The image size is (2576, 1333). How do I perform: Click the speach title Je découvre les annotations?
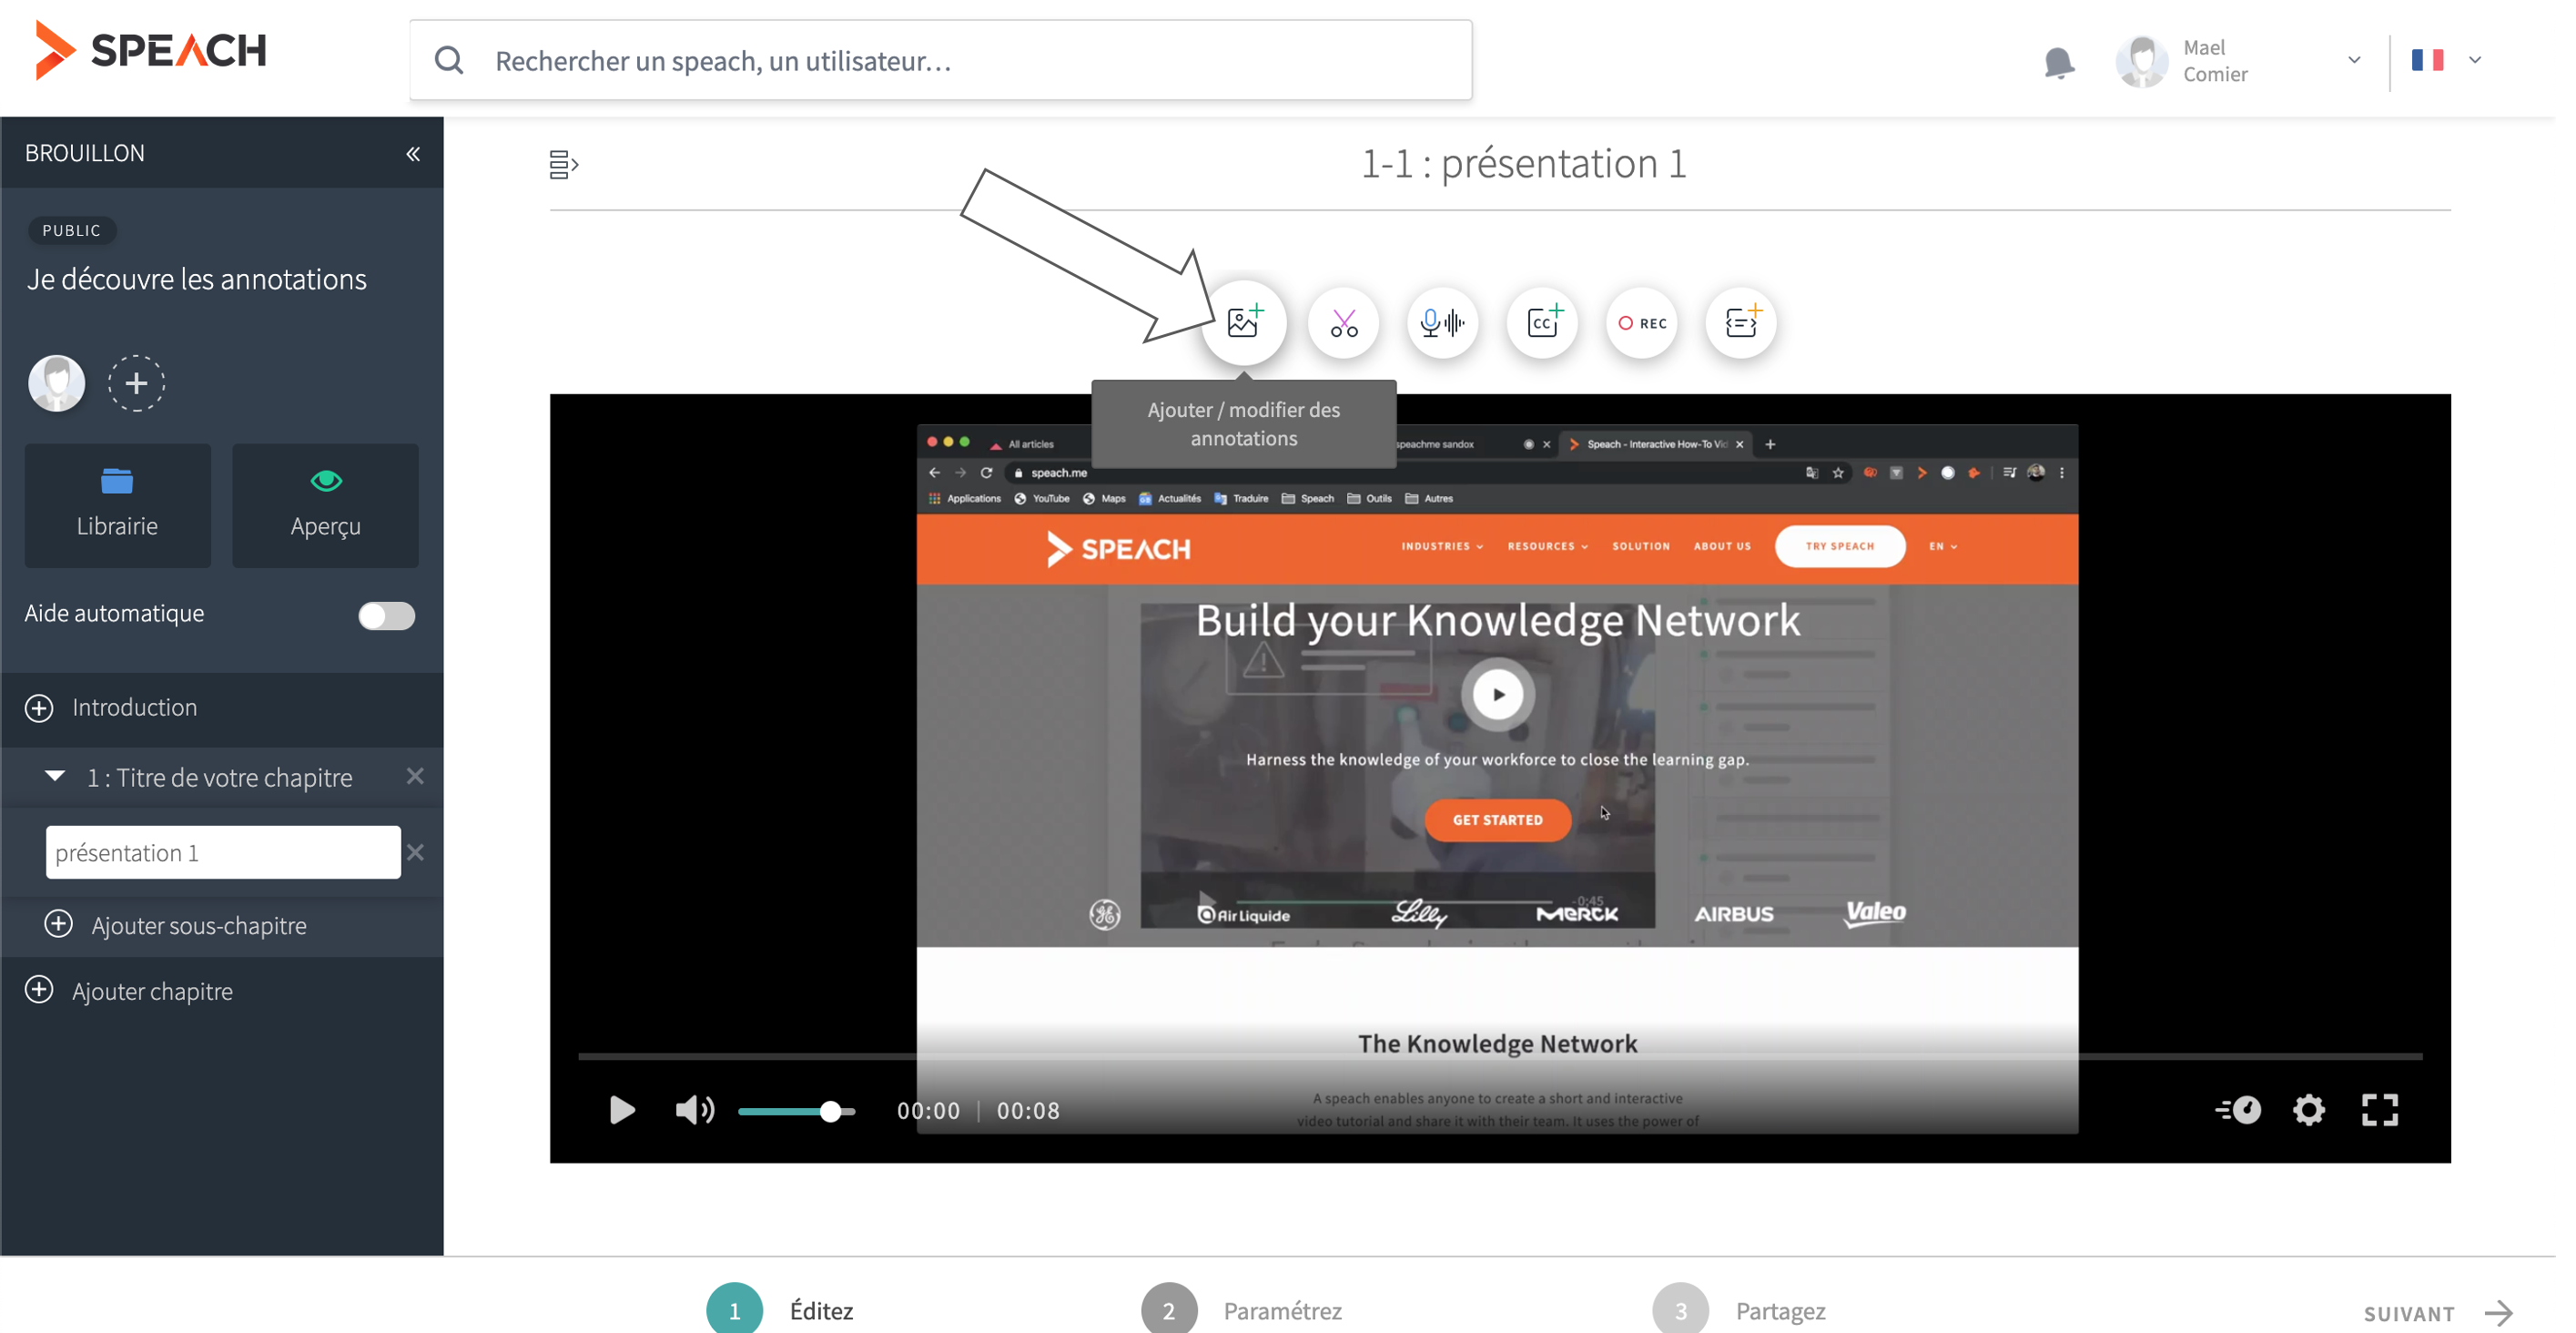point(197,279)
